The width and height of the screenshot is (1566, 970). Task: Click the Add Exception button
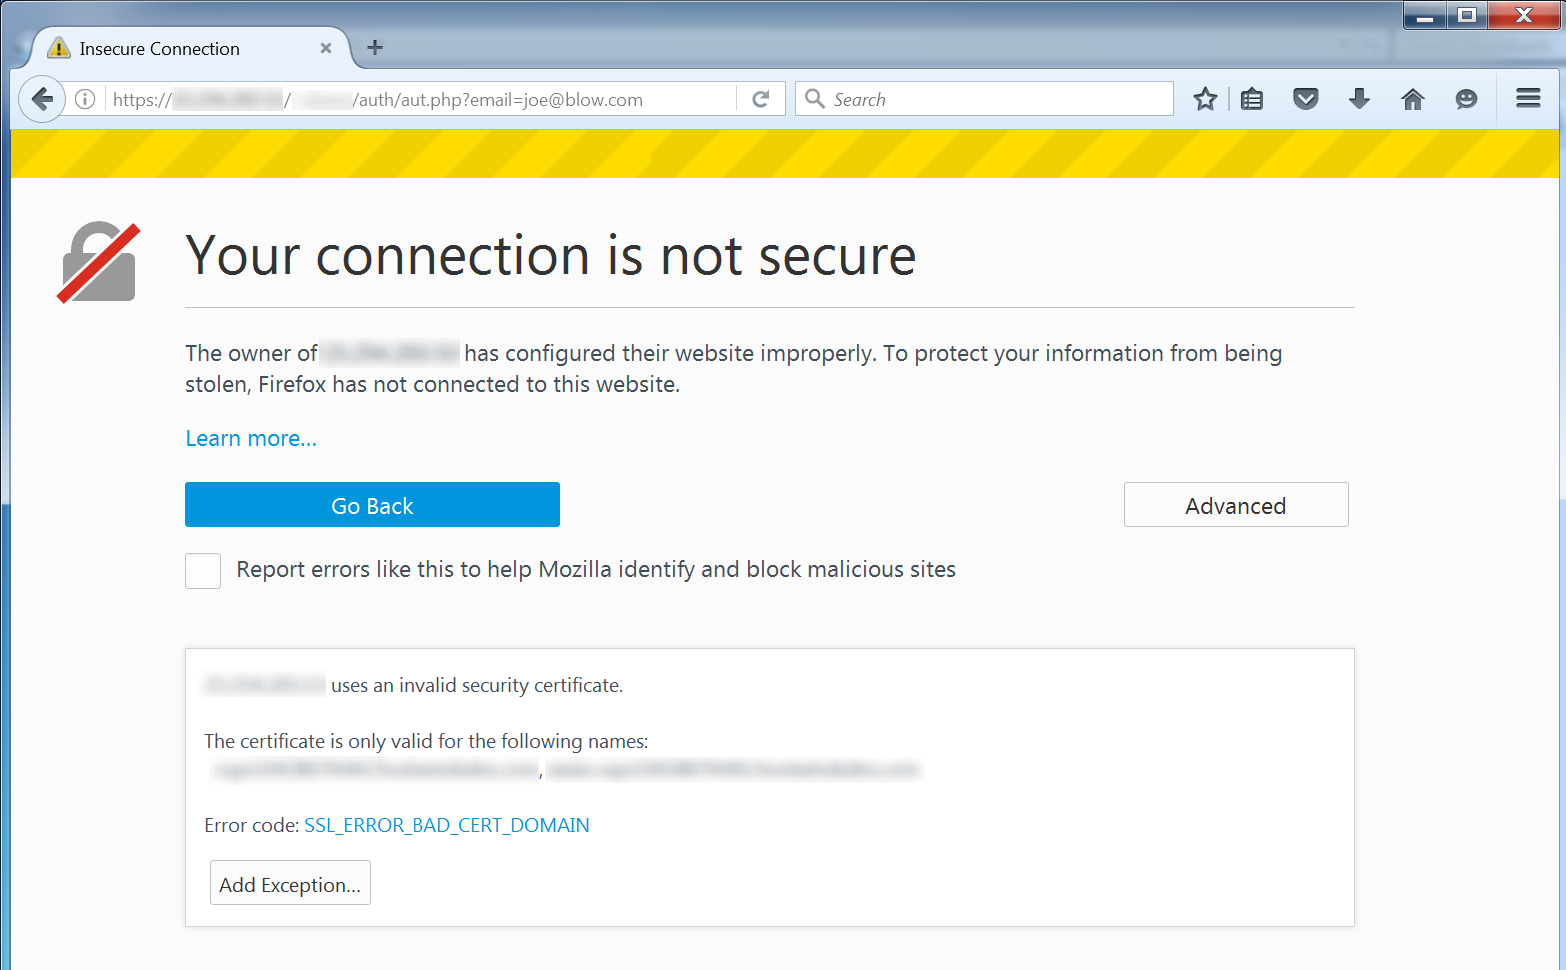(290, 883)
